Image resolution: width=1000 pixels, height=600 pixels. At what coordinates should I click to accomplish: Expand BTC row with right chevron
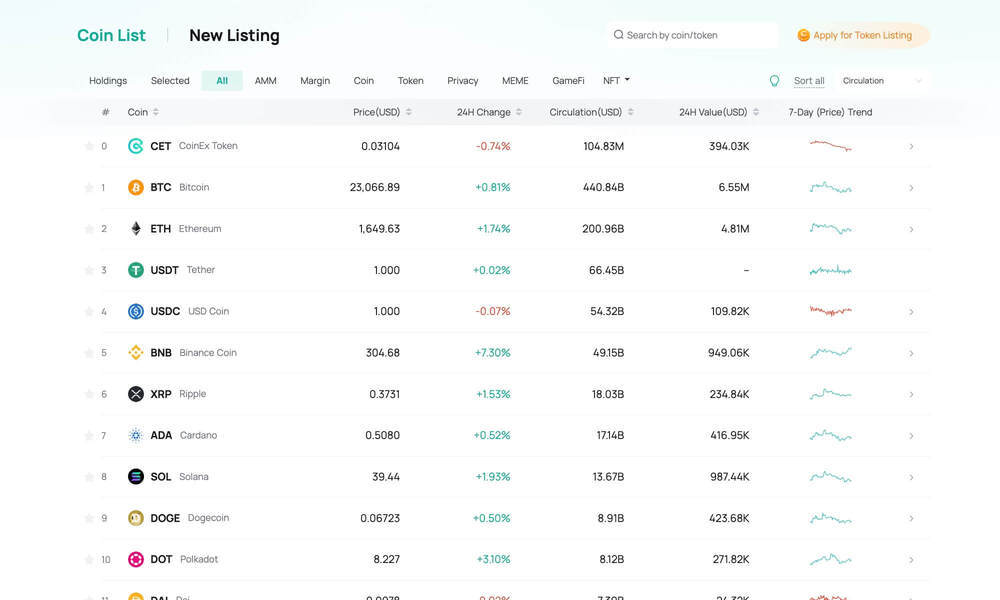pyautogui.click(x=911, y=188)
